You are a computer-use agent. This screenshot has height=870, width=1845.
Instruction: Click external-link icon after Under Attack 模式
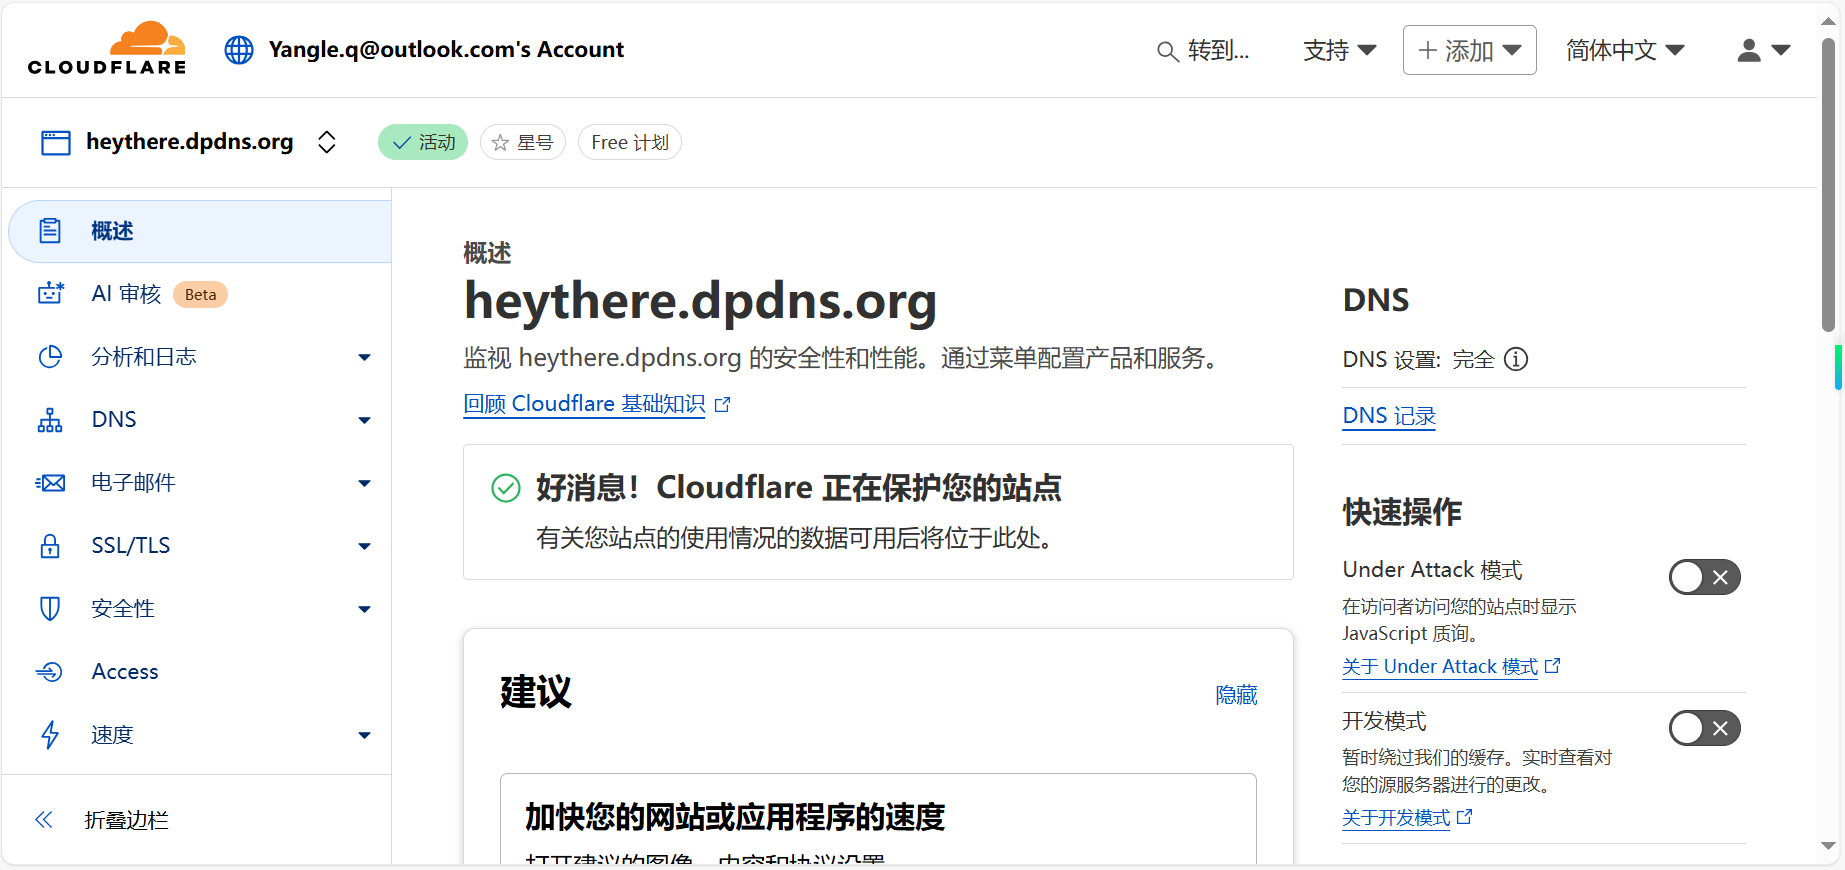(x=1553, y=666)
